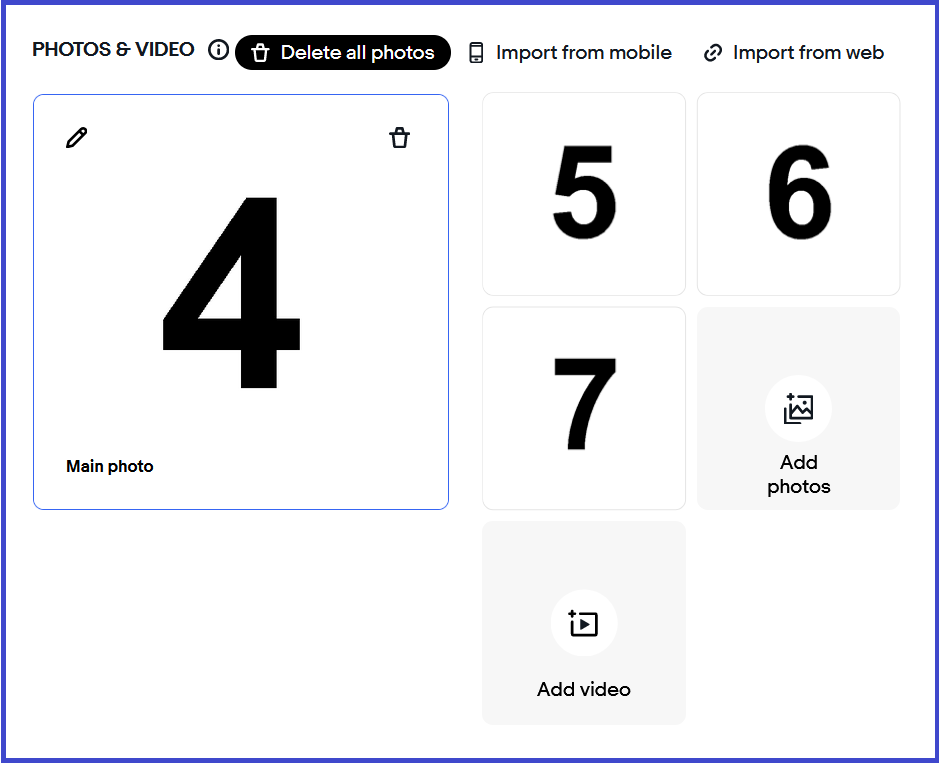This screenshot has width=939, height=763.
Task: Open Import from mobile option
Action: tap(570, 53)
